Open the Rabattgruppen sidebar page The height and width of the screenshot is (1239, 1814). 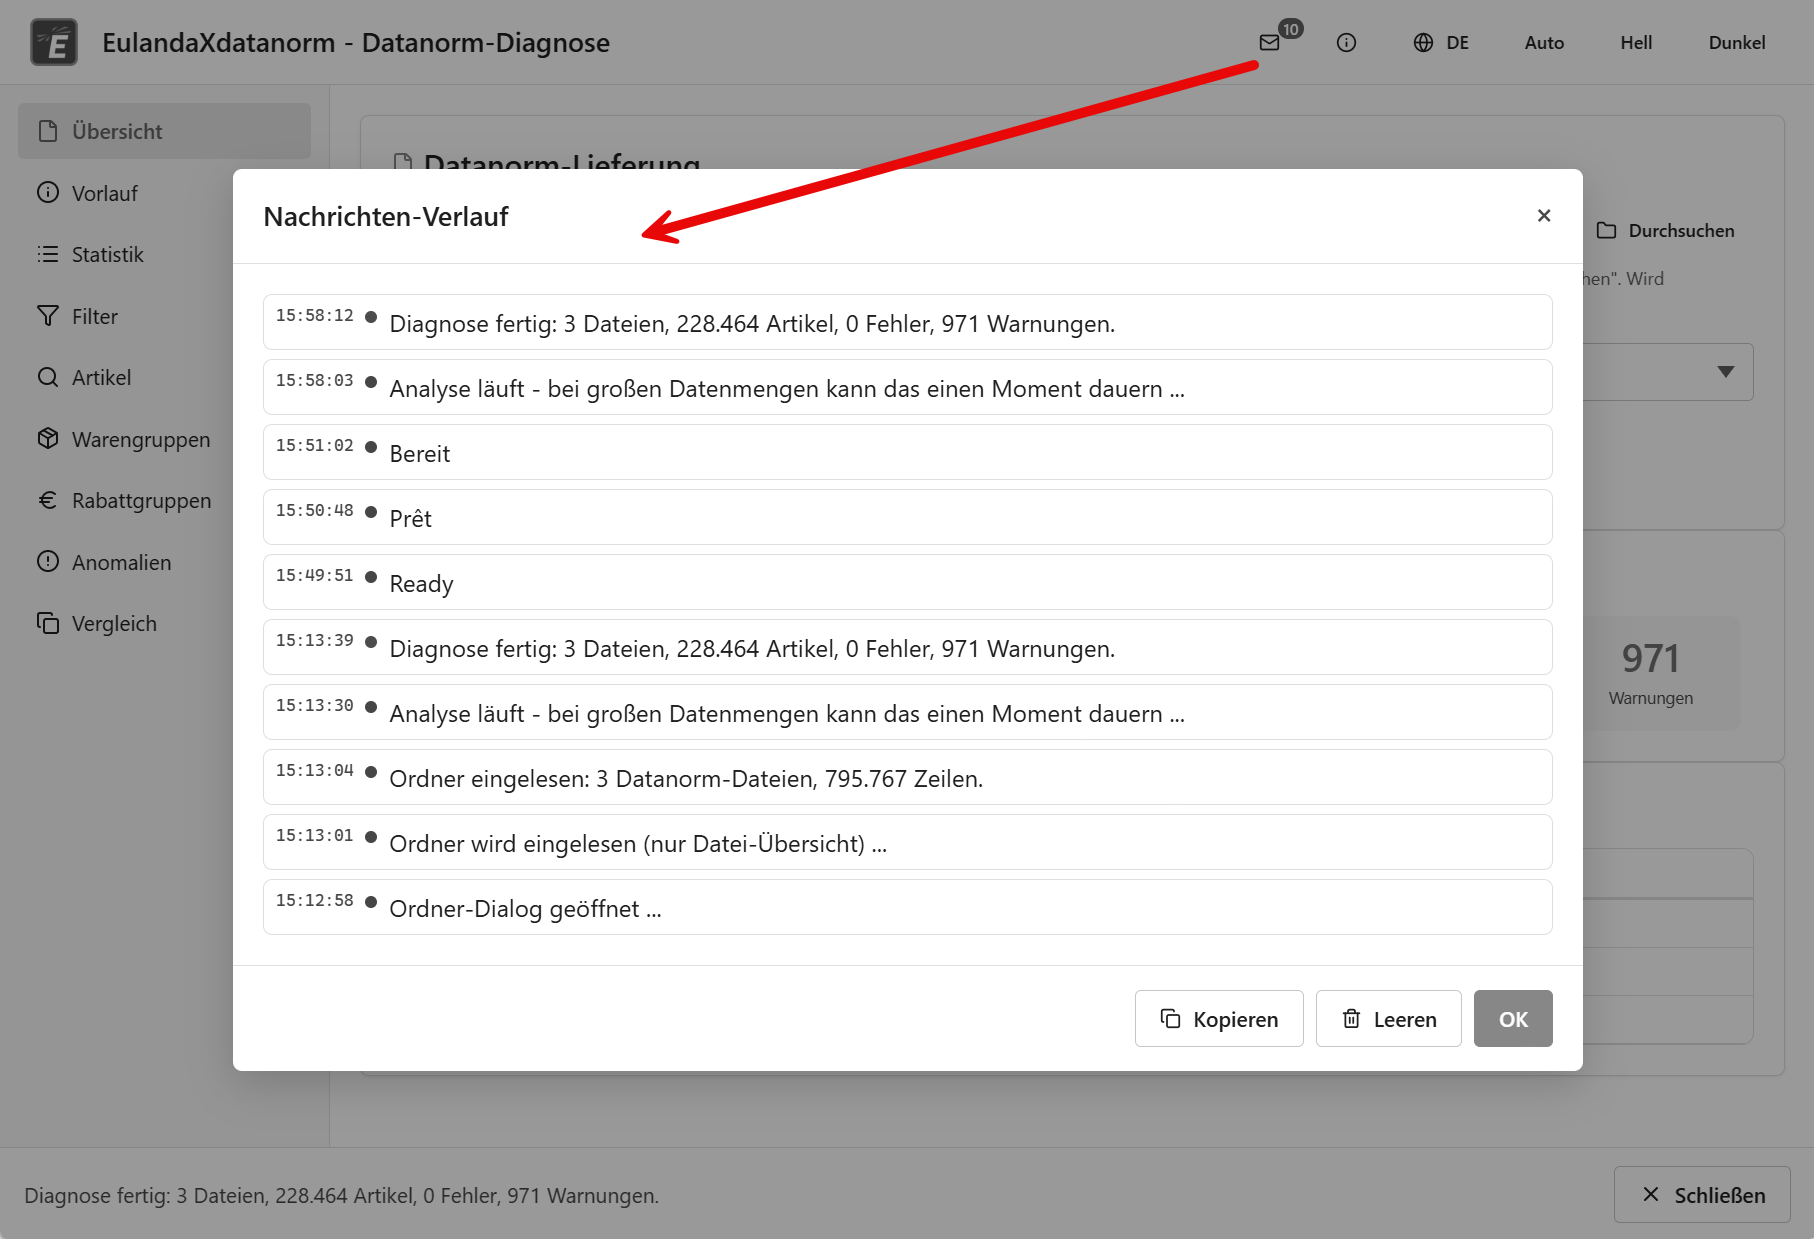click(x=164, y=500)
